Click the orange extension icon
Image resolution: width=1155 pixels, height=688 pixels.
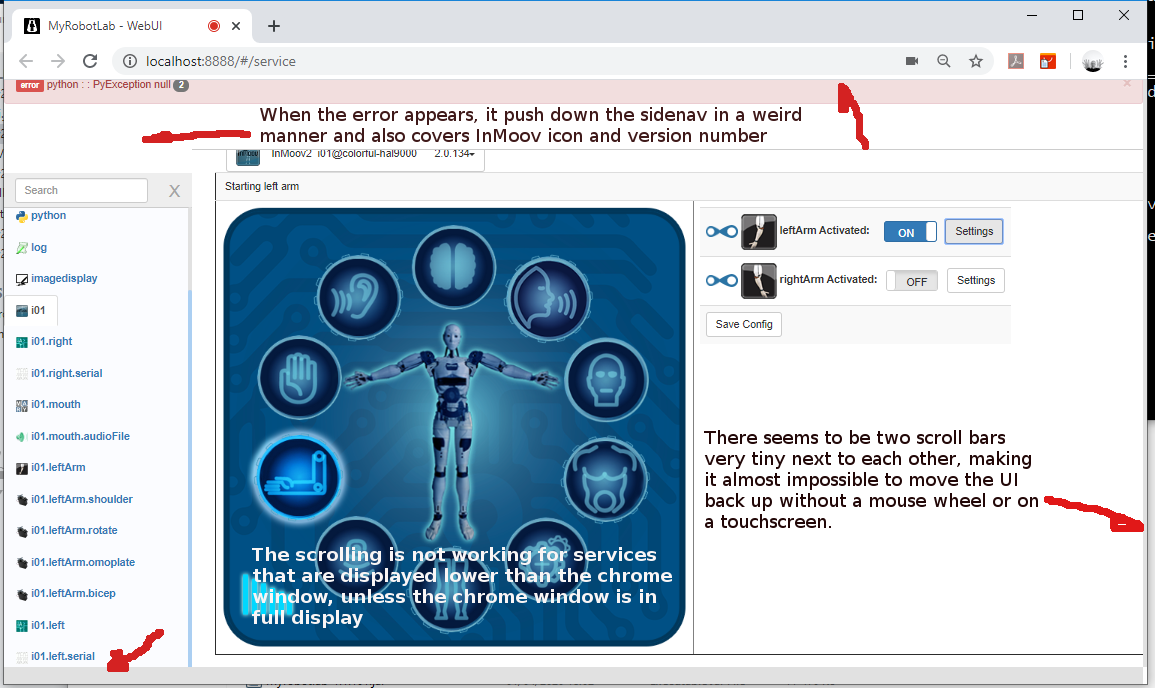point(1047,61)
